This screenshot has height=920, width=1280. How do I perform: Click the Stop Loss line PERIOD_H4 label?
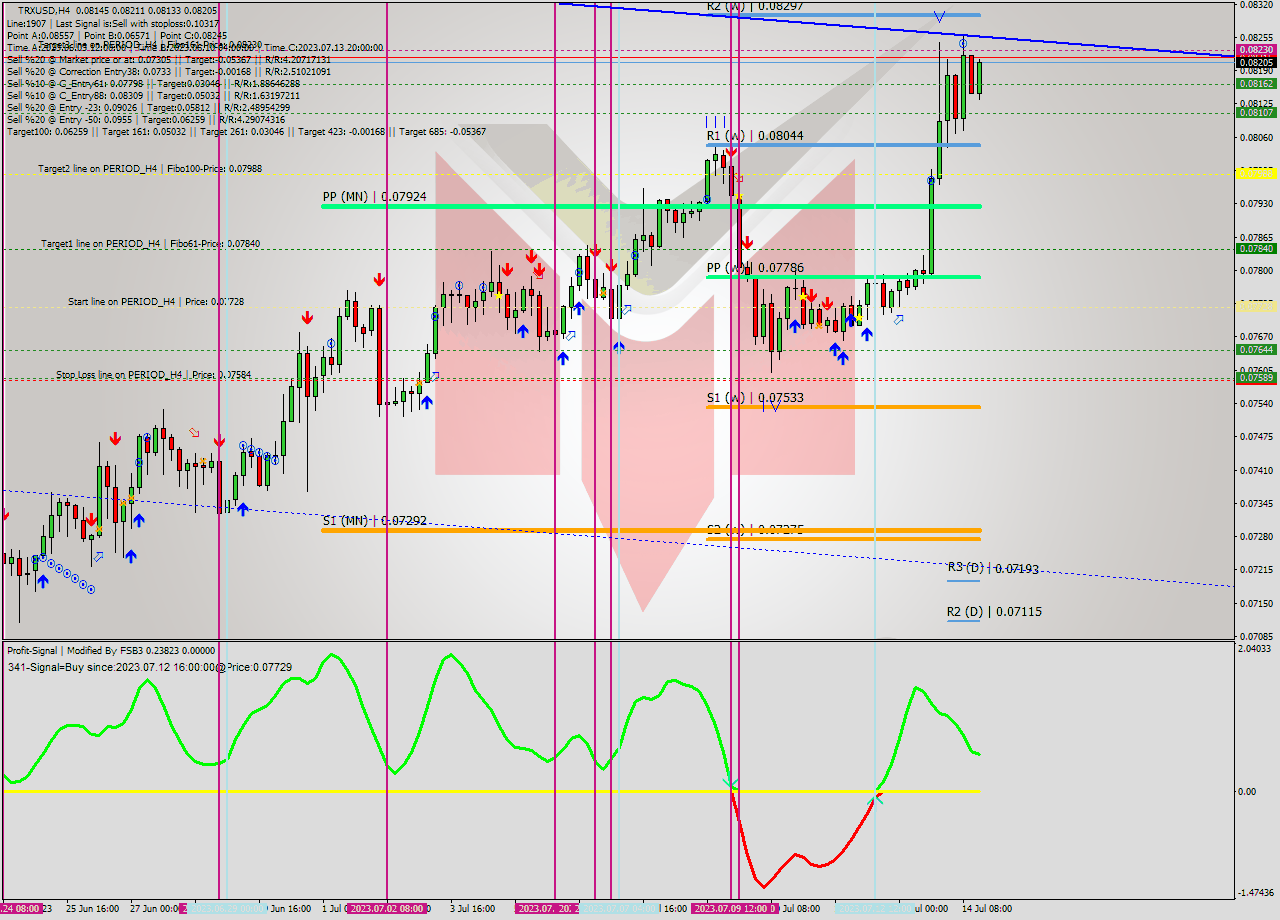(x=154, y=375)
